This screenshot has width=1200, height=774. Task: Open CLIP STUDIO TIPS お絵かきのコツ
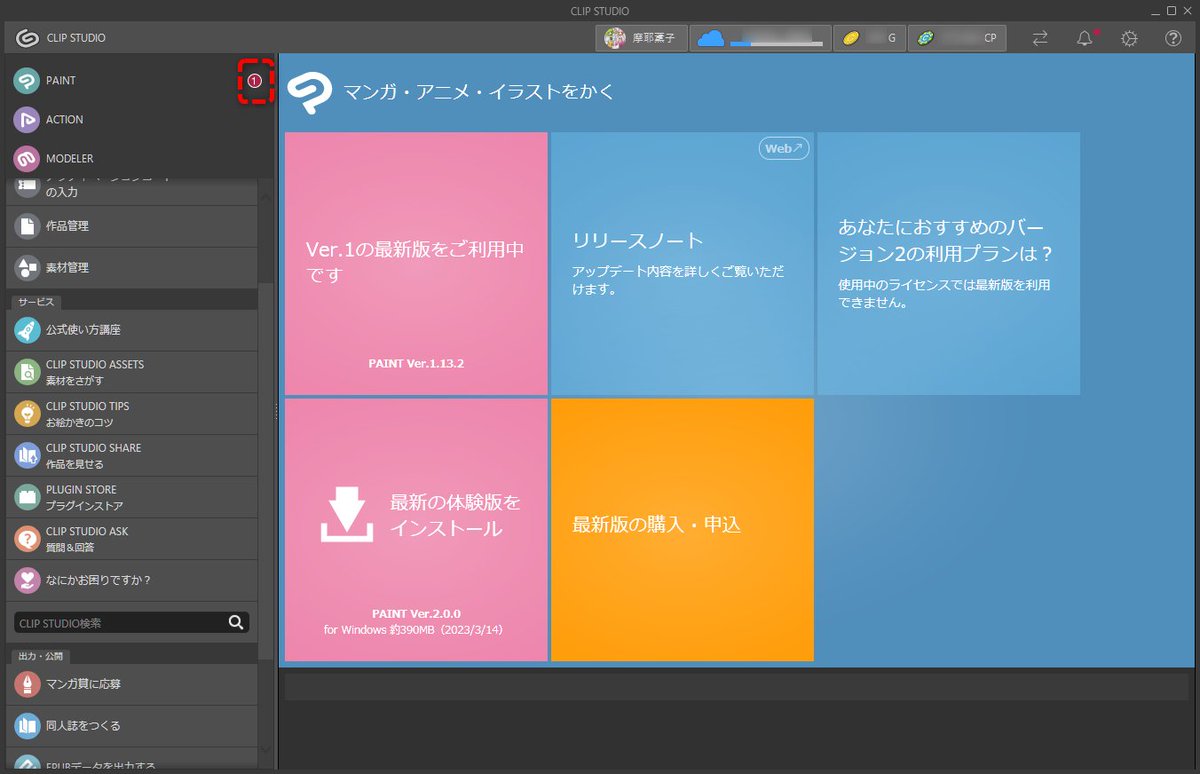(x=132, y=414)
